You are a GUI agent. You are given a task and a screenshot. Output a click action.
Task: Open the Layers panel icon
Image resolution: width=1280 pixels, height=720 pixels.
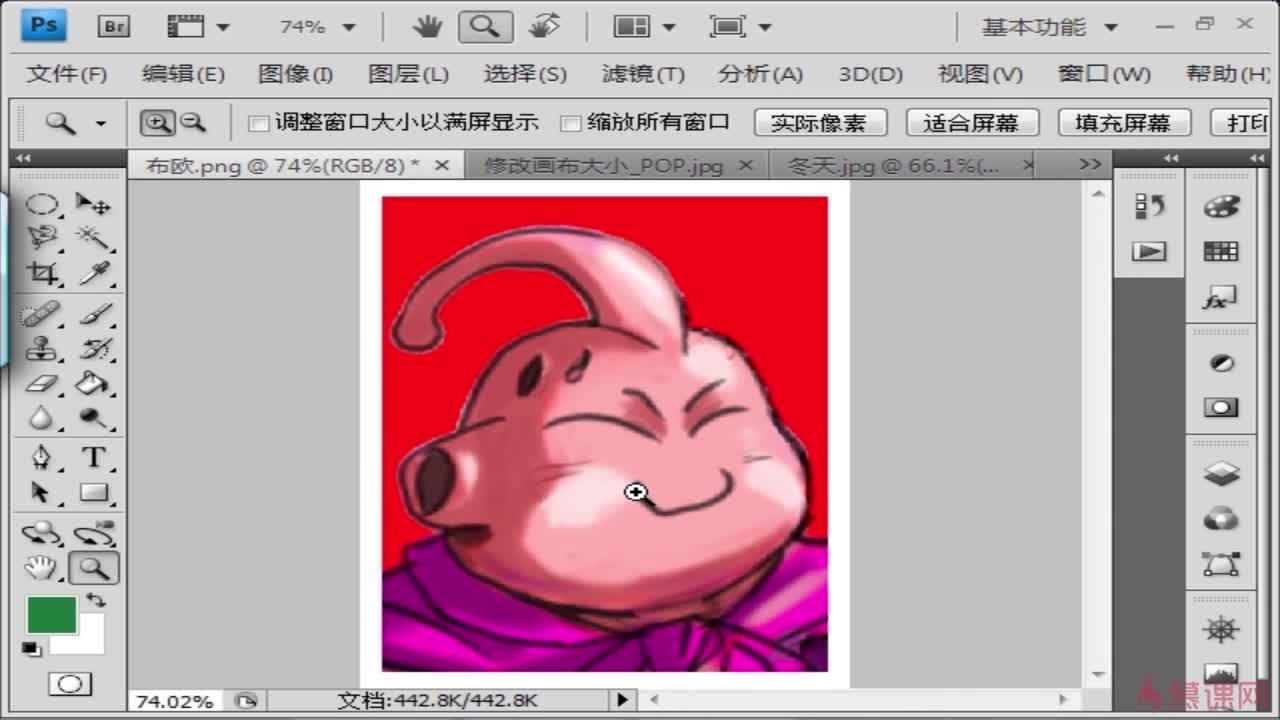(1221, 474)
